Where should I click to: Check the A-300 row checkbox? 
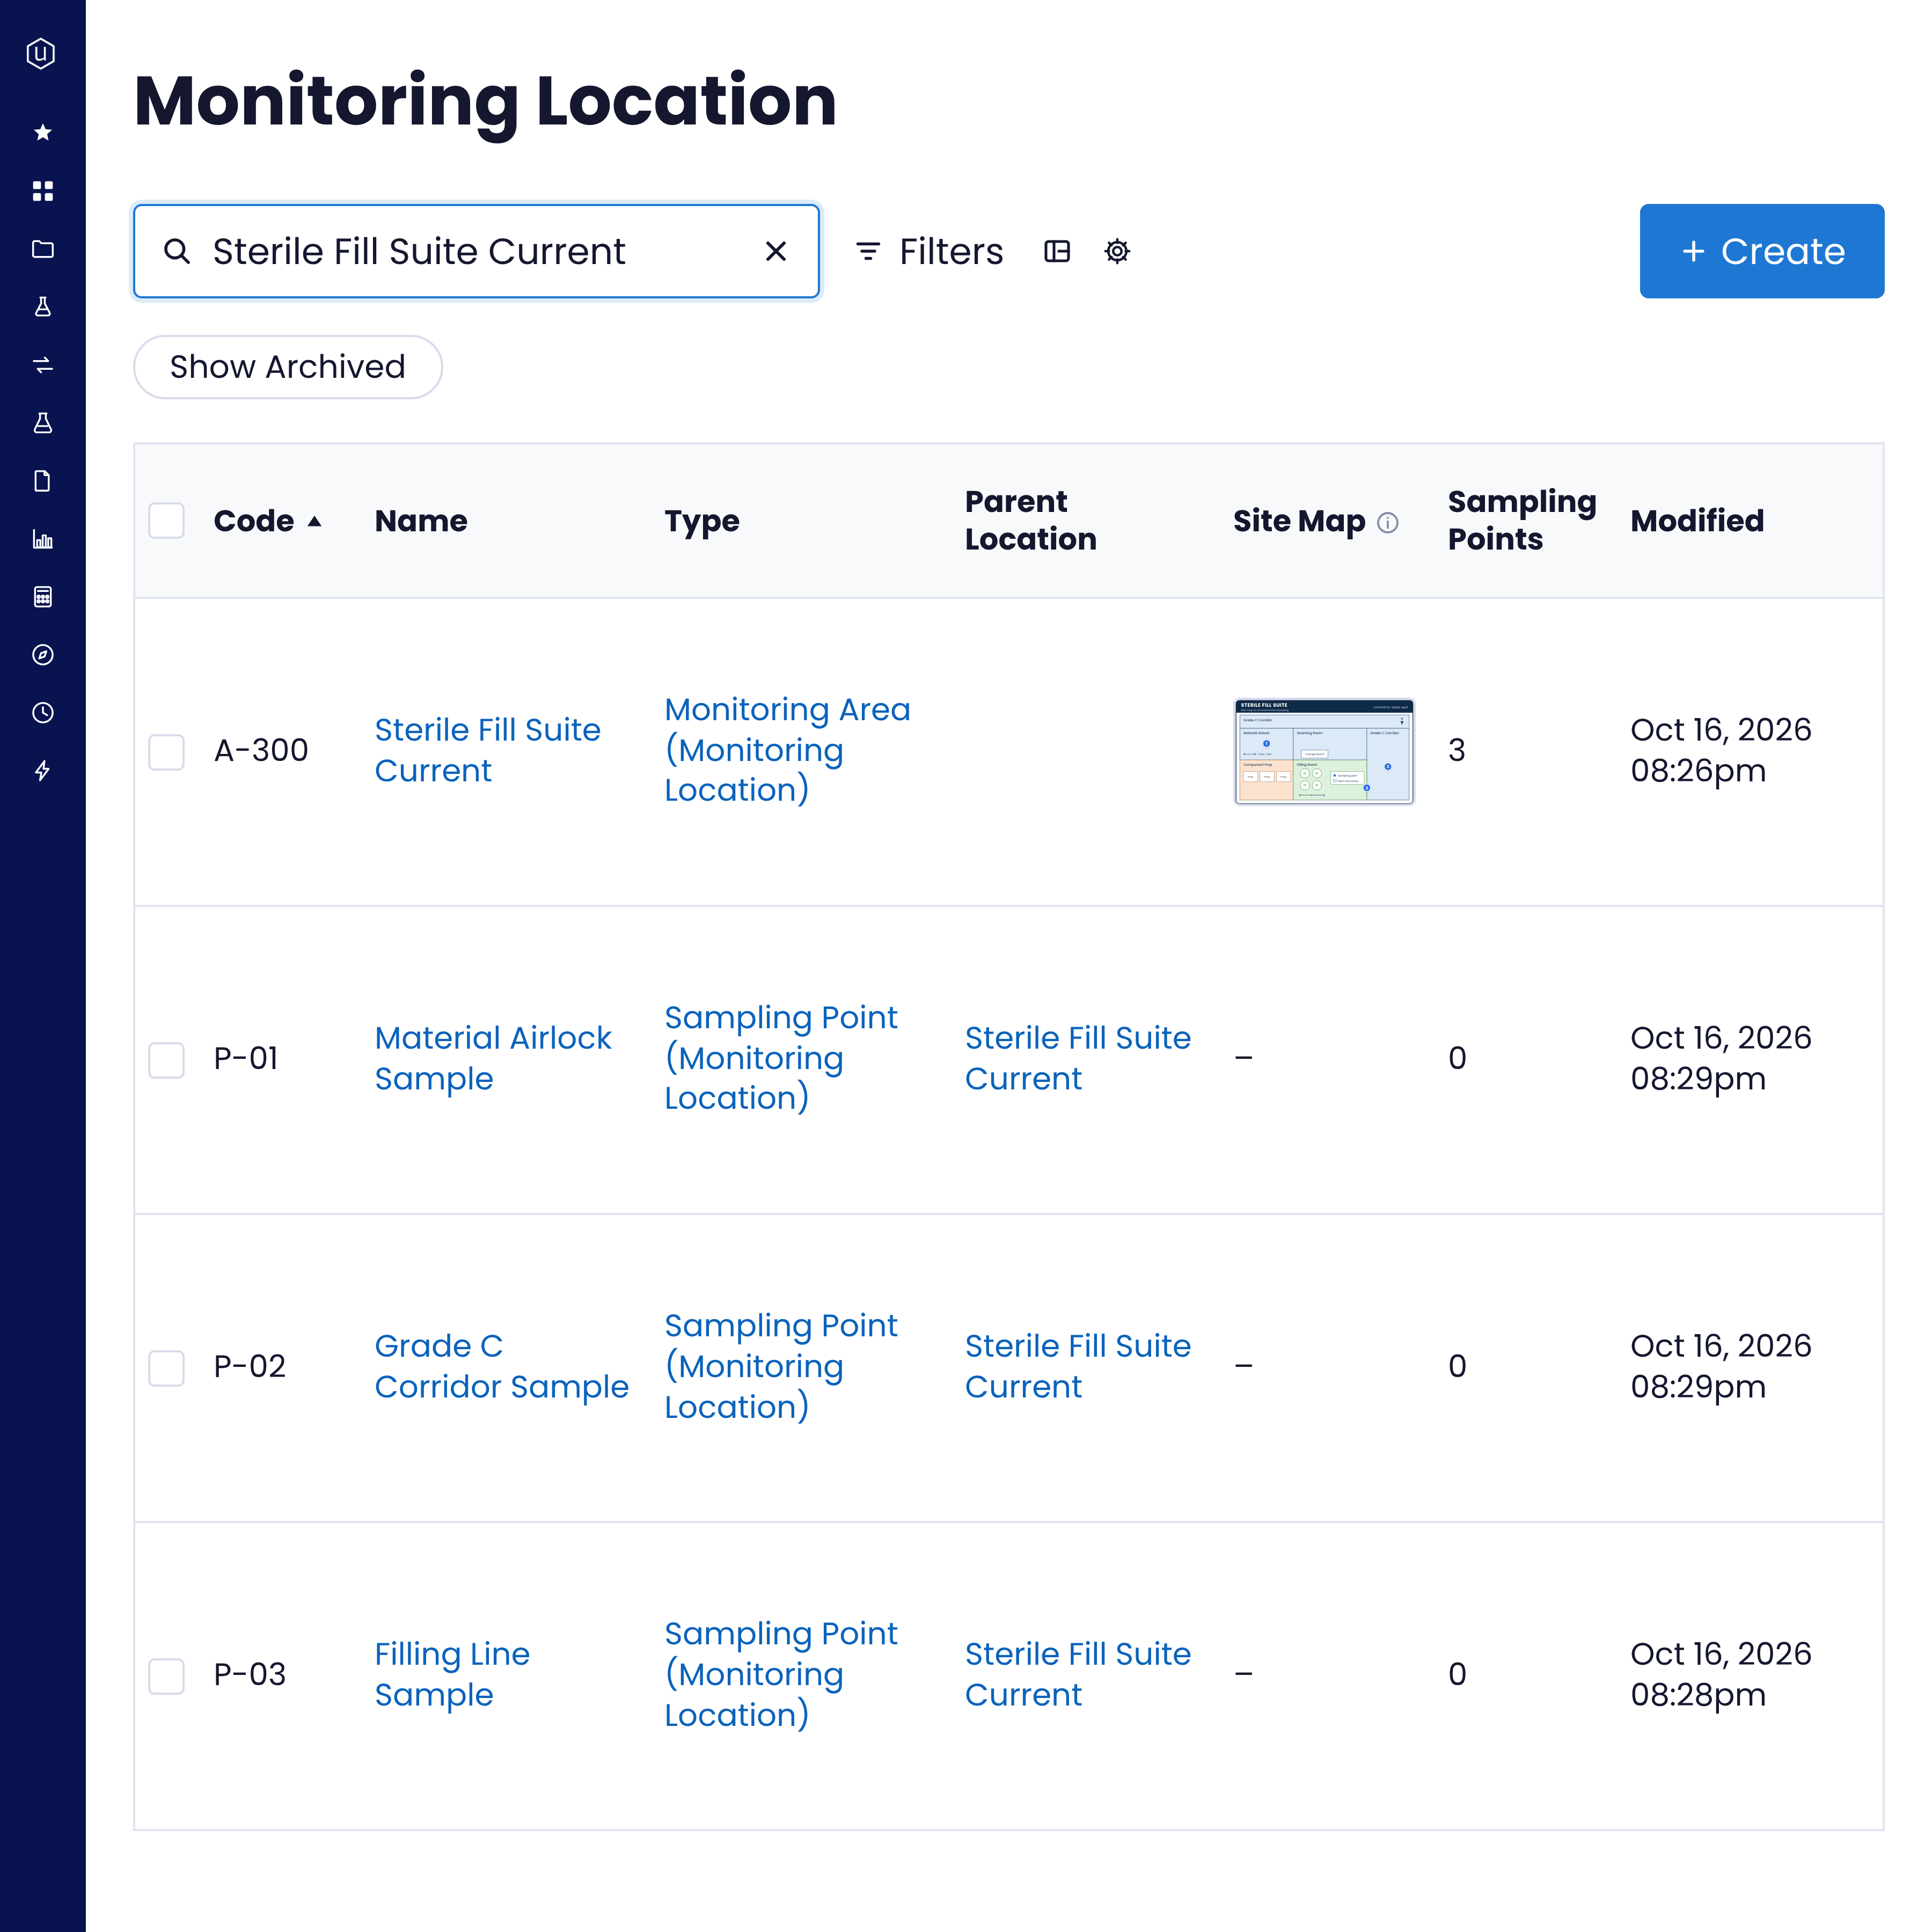(166, 752)
